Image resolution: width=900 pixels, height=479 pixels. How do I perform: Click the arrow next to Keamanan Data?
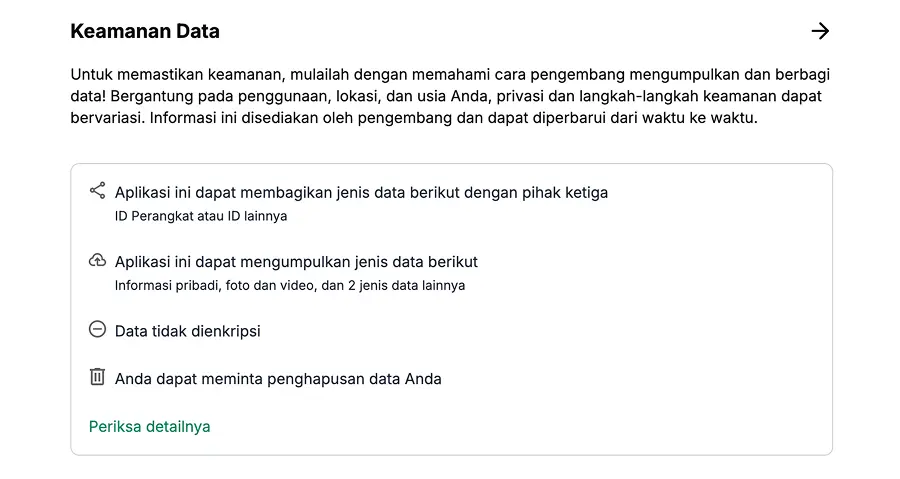(820, 31)
